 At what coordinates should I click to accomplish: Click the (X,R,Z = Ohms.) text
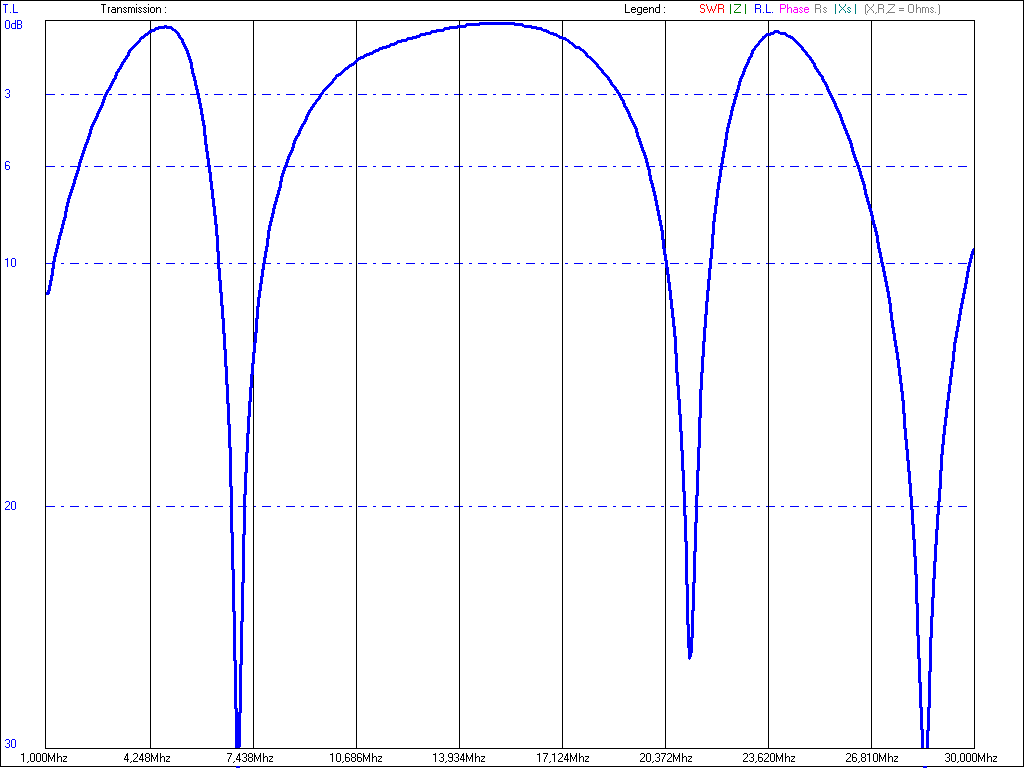point(902,9)
